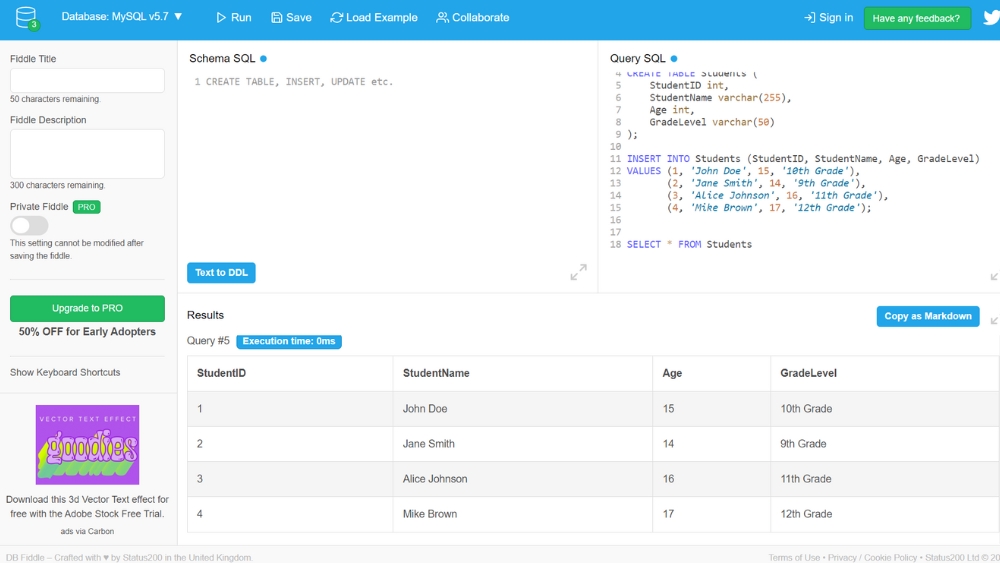The width and height of the screenshot is (1000, 563).
Task: Click the Save floppy disk icon
Action: [x=277, y=17]
